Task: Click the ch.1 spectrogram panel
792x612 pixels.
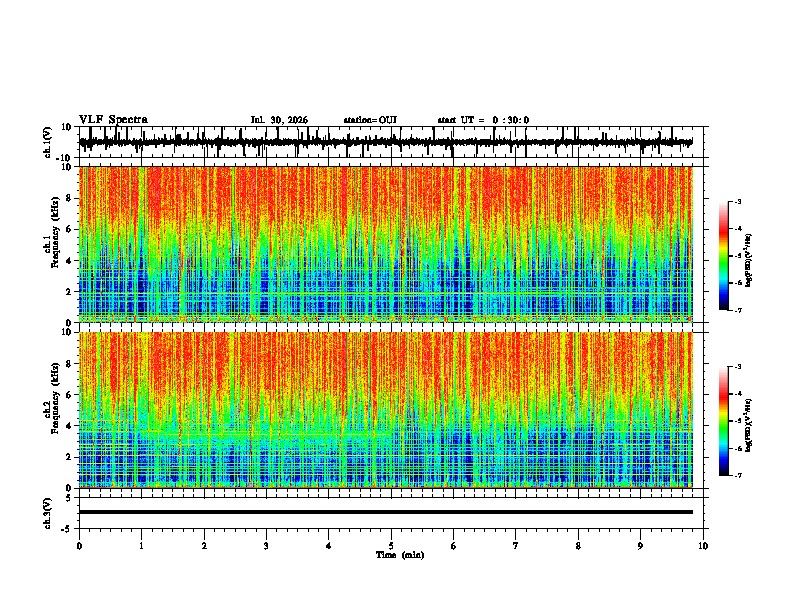Action: click(x=386, y=244)
